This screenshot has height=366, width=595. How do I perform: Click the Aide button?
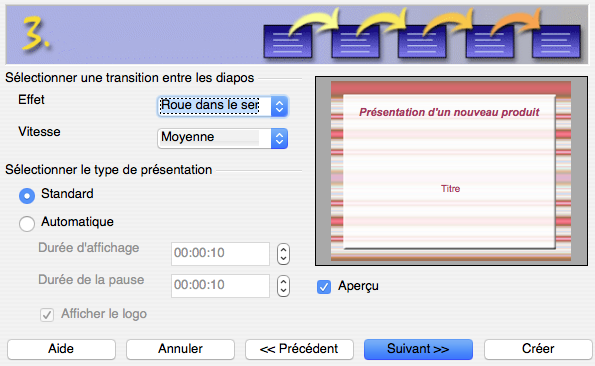[x=61, y=349]
